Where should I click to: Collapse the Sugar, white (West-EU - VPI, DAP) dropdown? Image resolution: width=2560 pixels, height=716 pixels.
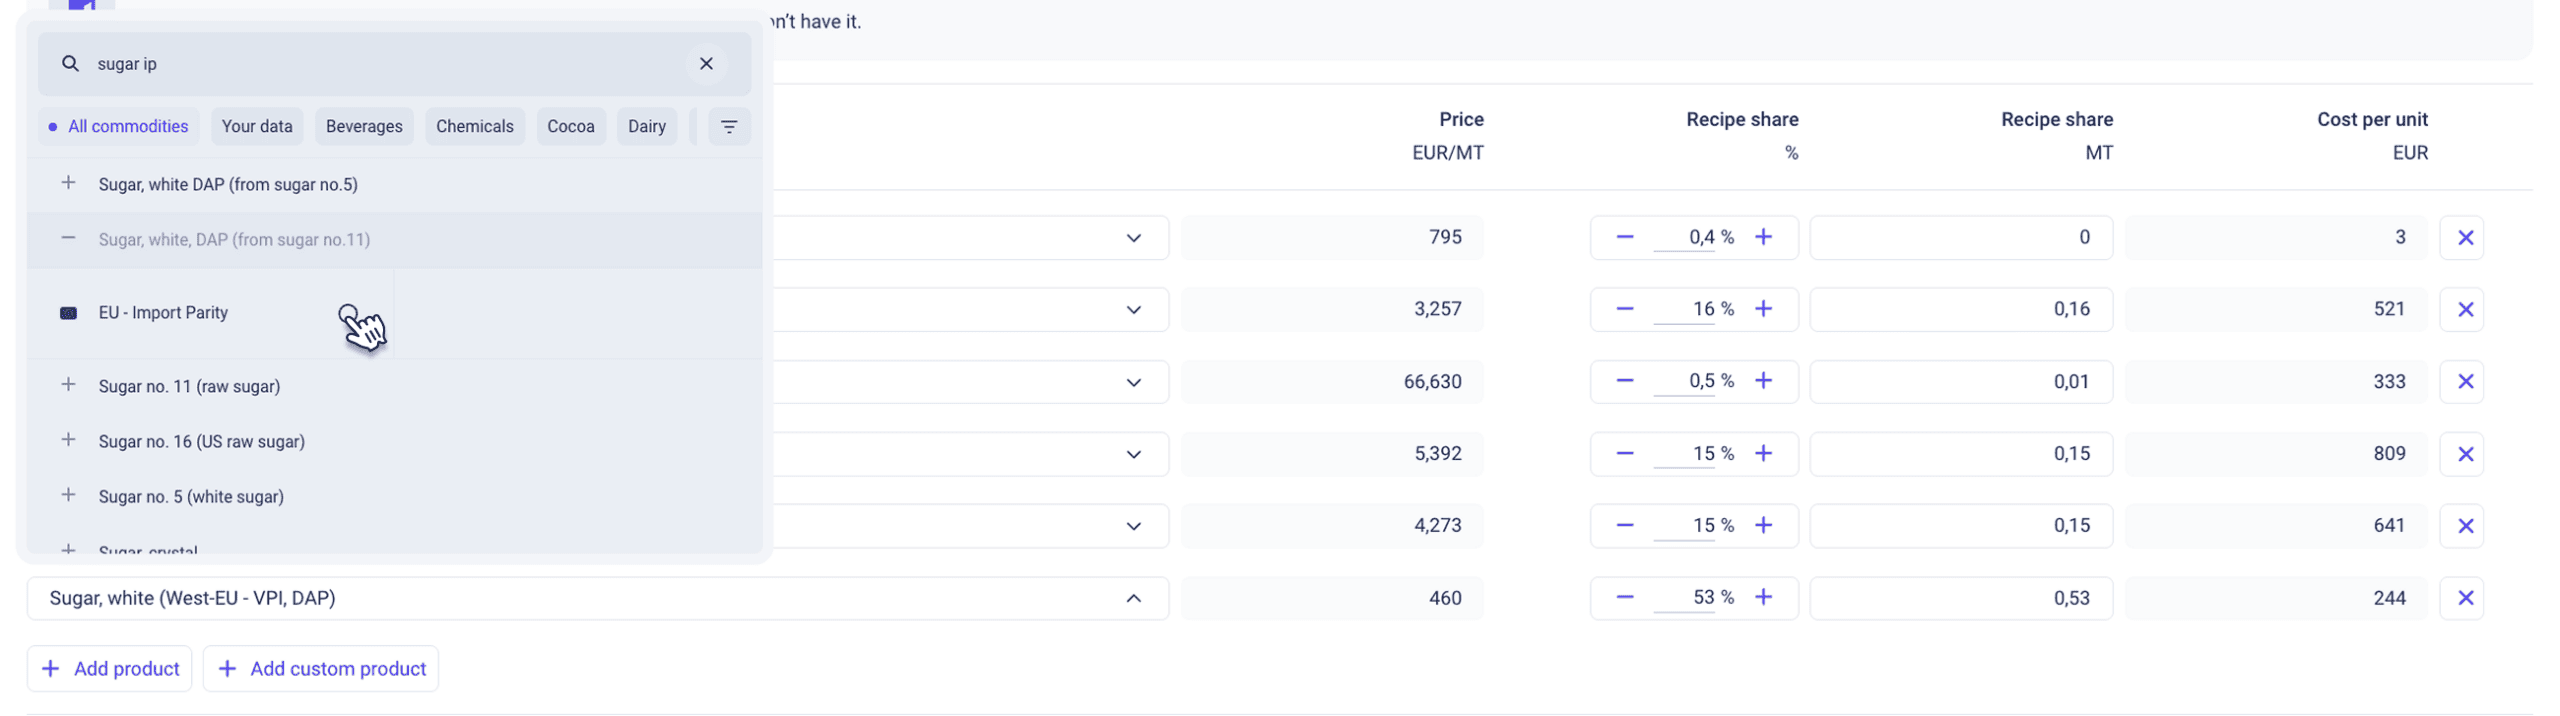pos(1132,598)
